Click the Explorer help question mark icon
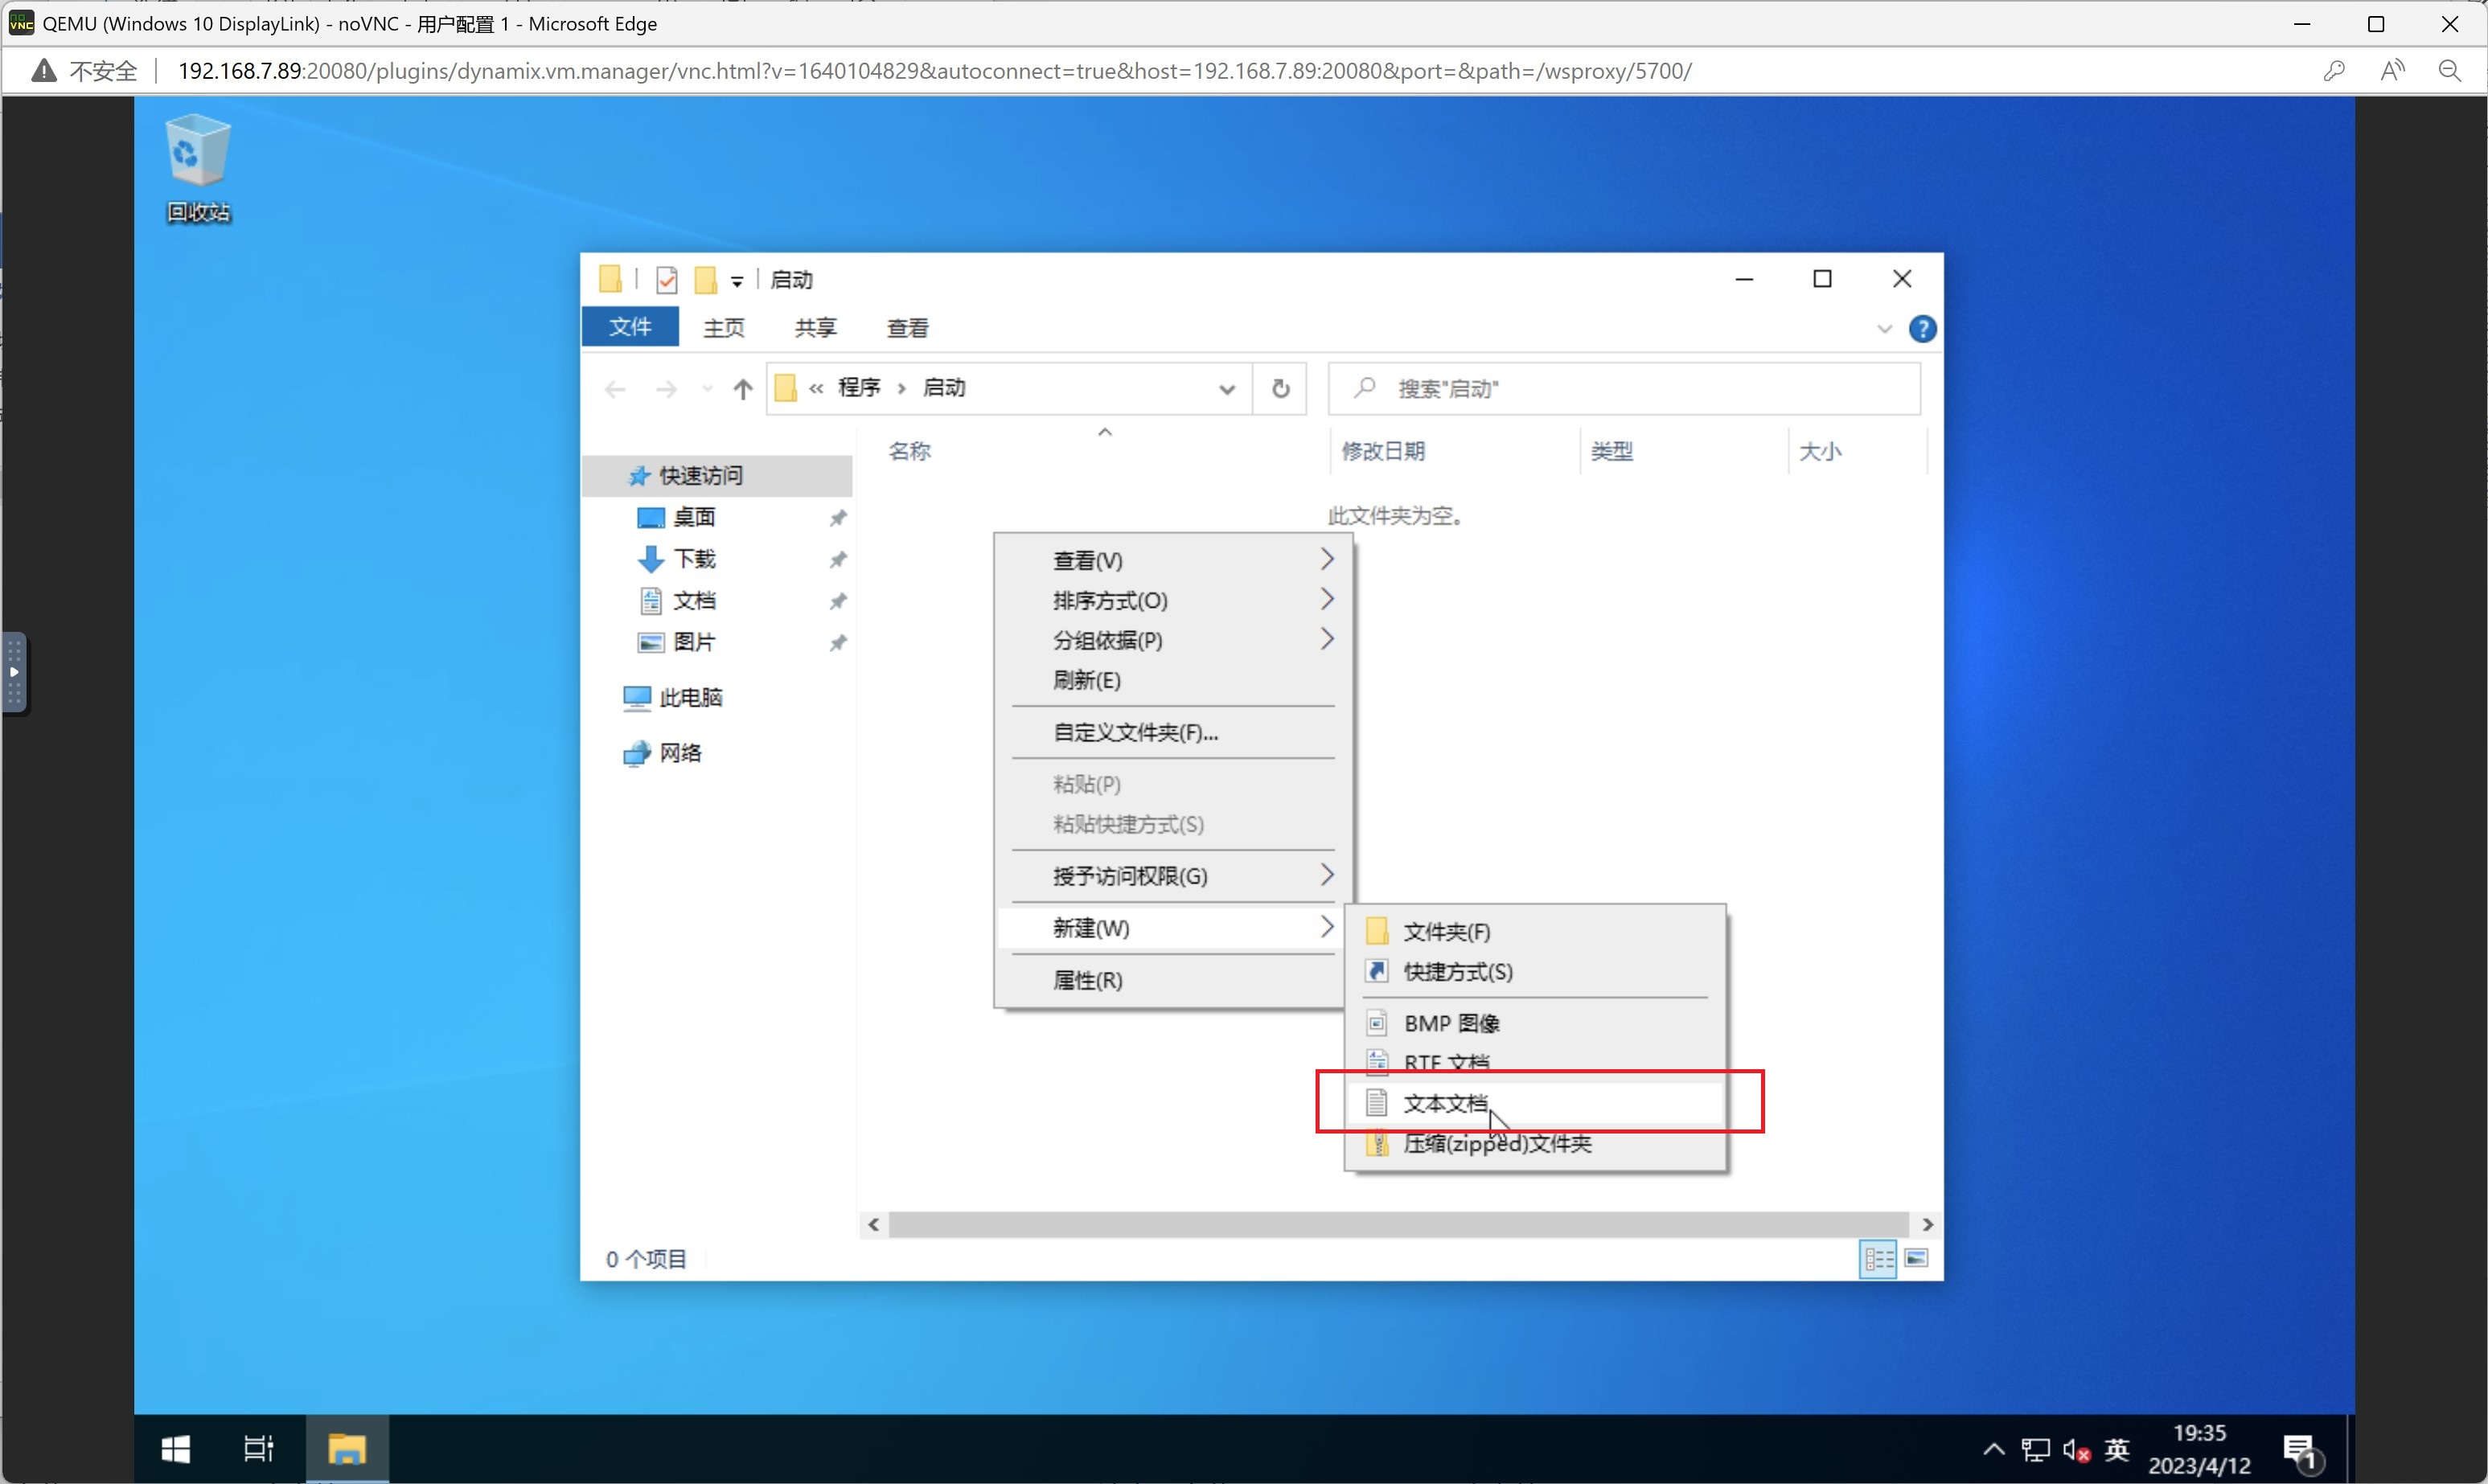This screenshot has height=1484, width=2488. tap(1921, 329)
